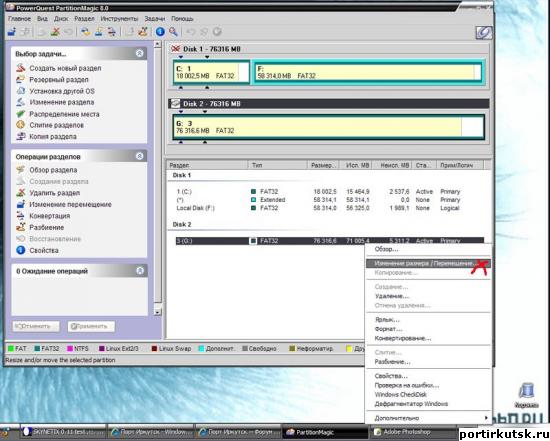Click the left panel scrollbar down arrow
This screenshot has height=441, width=550.
(158, 312)
